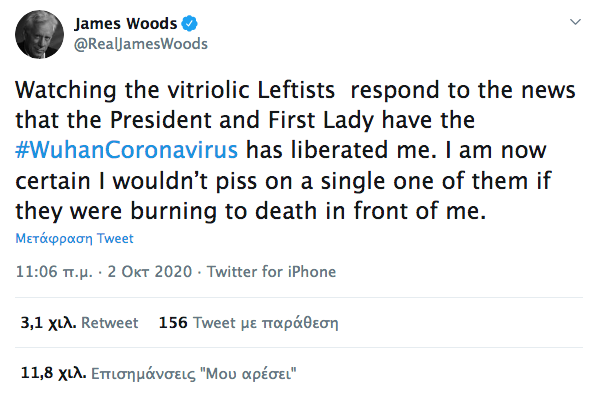Open James Woods' profile avatar photo
The image size is (598, 395).
(x=39, y=34)
